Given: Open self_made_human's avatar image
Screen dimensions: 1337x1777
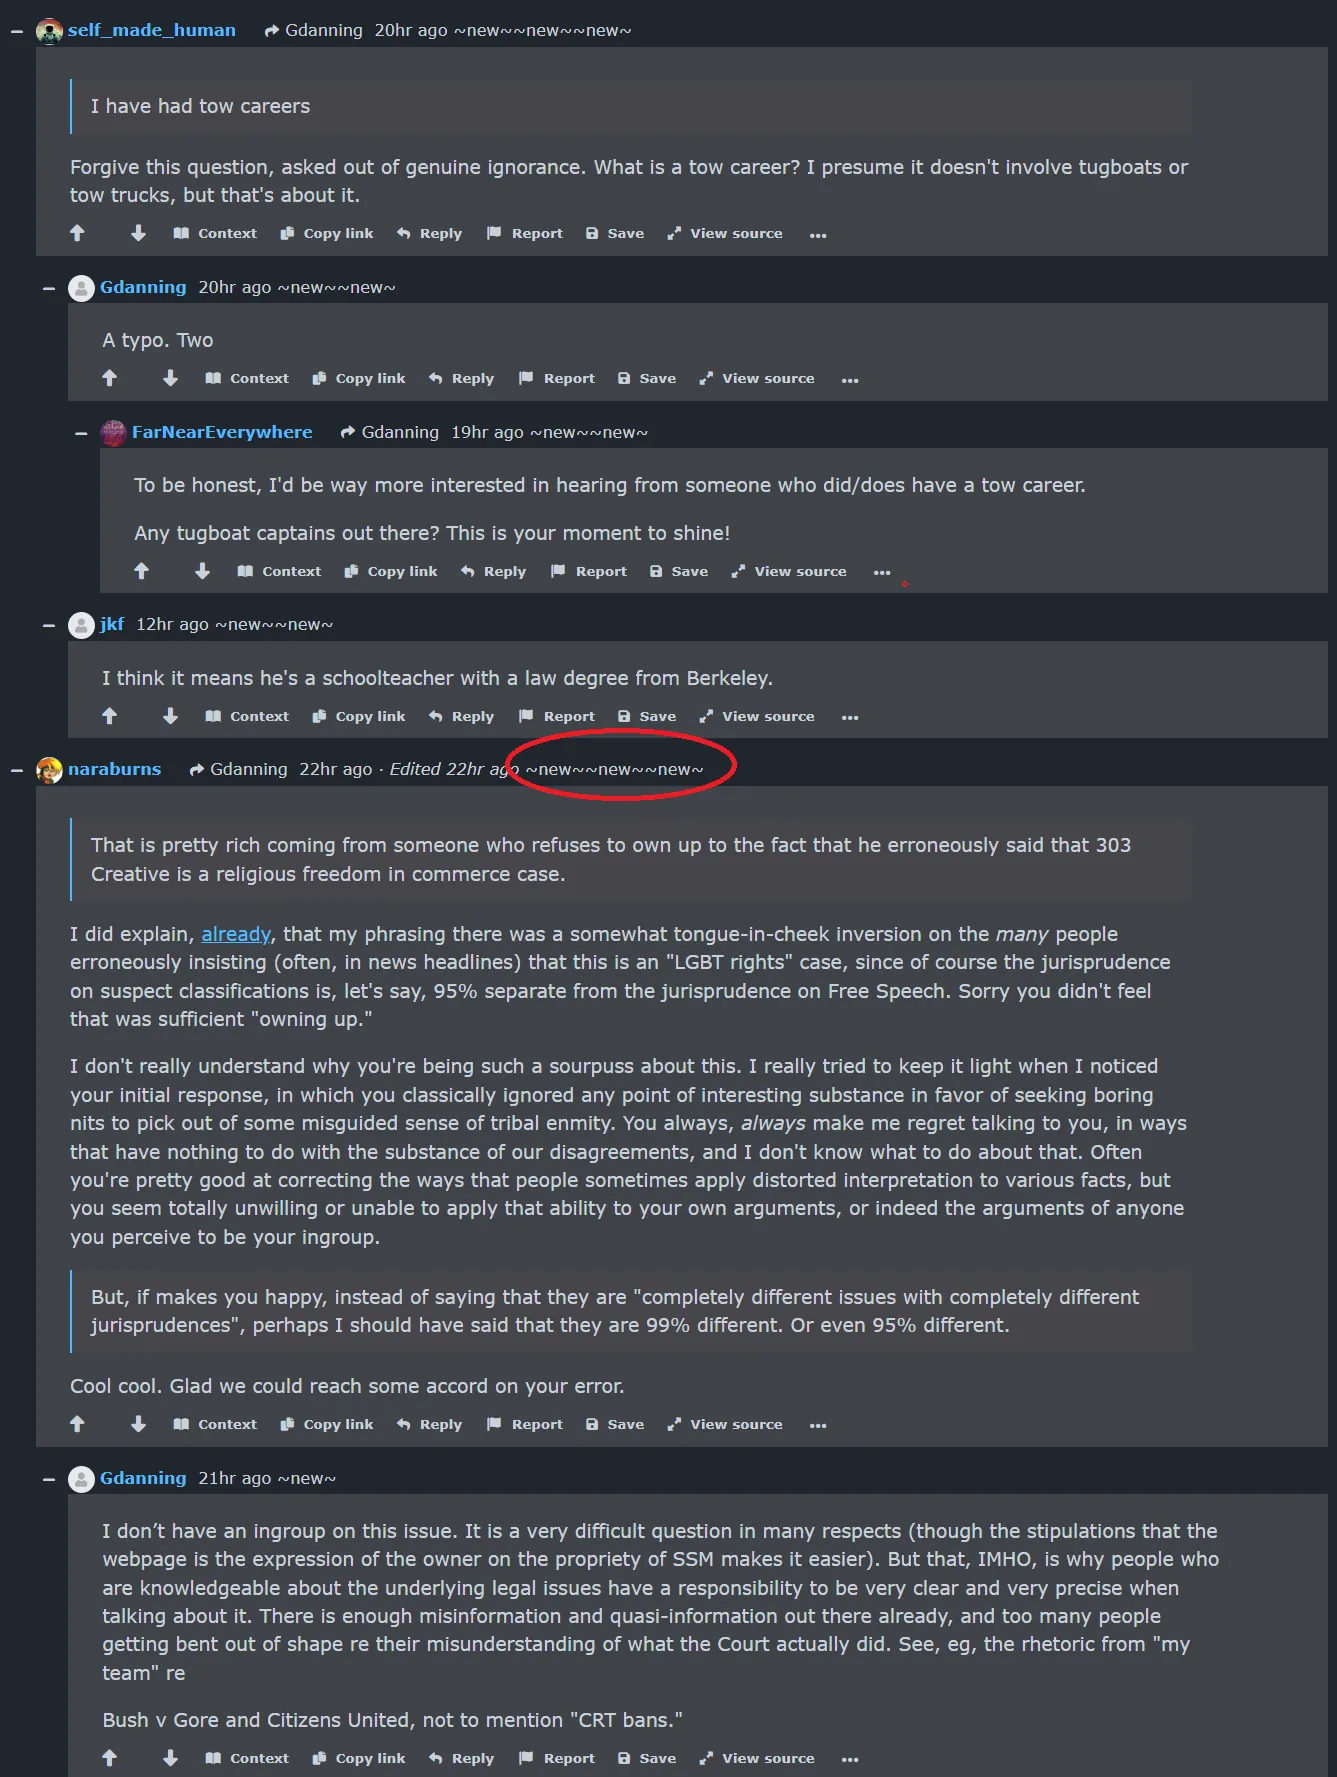Looking at the screenshot, I should click(49, 31).
